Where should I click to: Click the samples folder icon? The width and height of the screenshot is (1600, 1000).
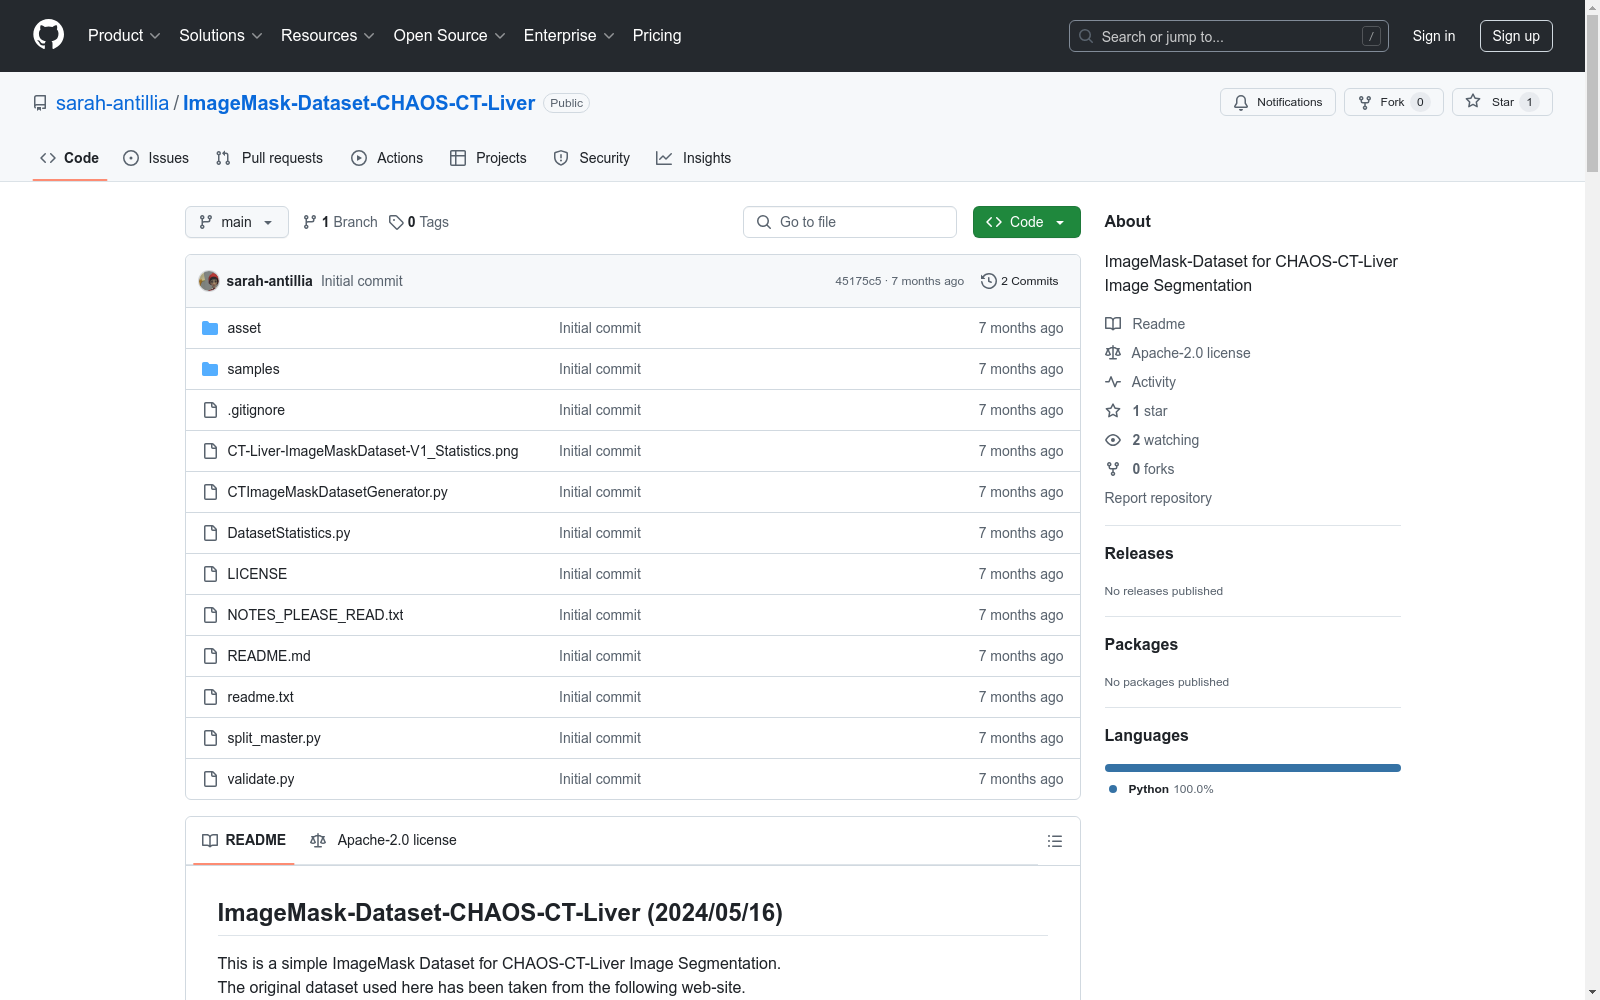click(x=210, y=369)
